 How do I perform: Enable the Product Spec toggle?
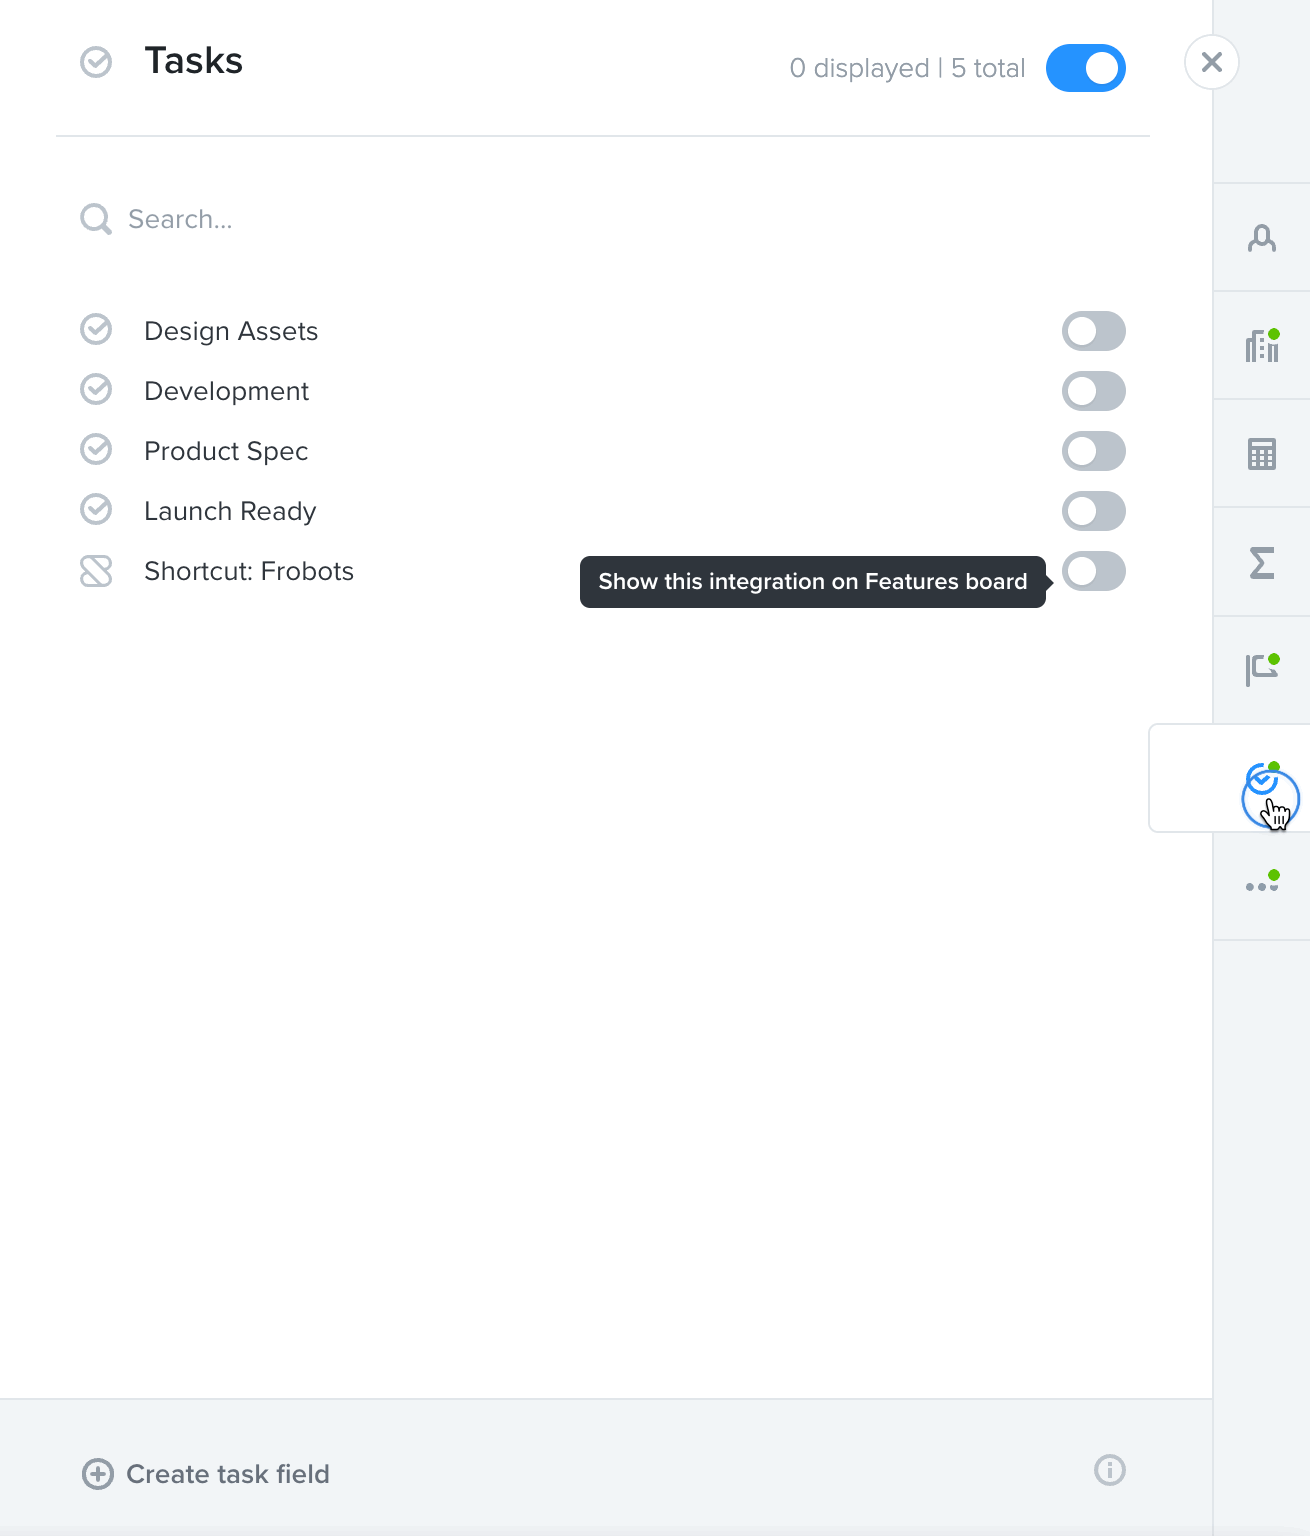pyautogui.click(x=1094, y=451)
